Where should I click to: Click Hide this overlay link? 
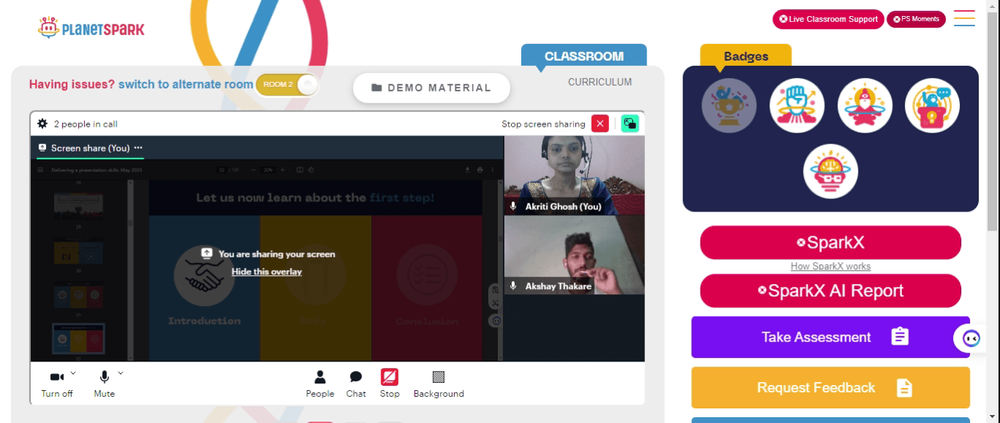click(x=267, y=272)
